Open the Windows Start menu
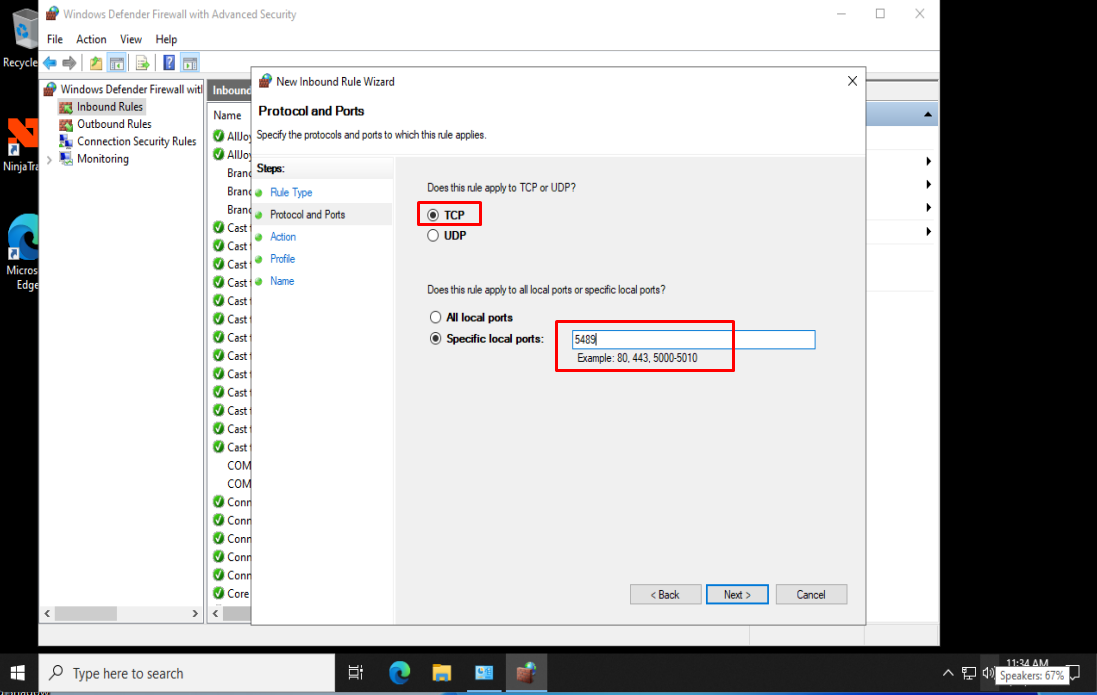 click(x=17, y=673)
